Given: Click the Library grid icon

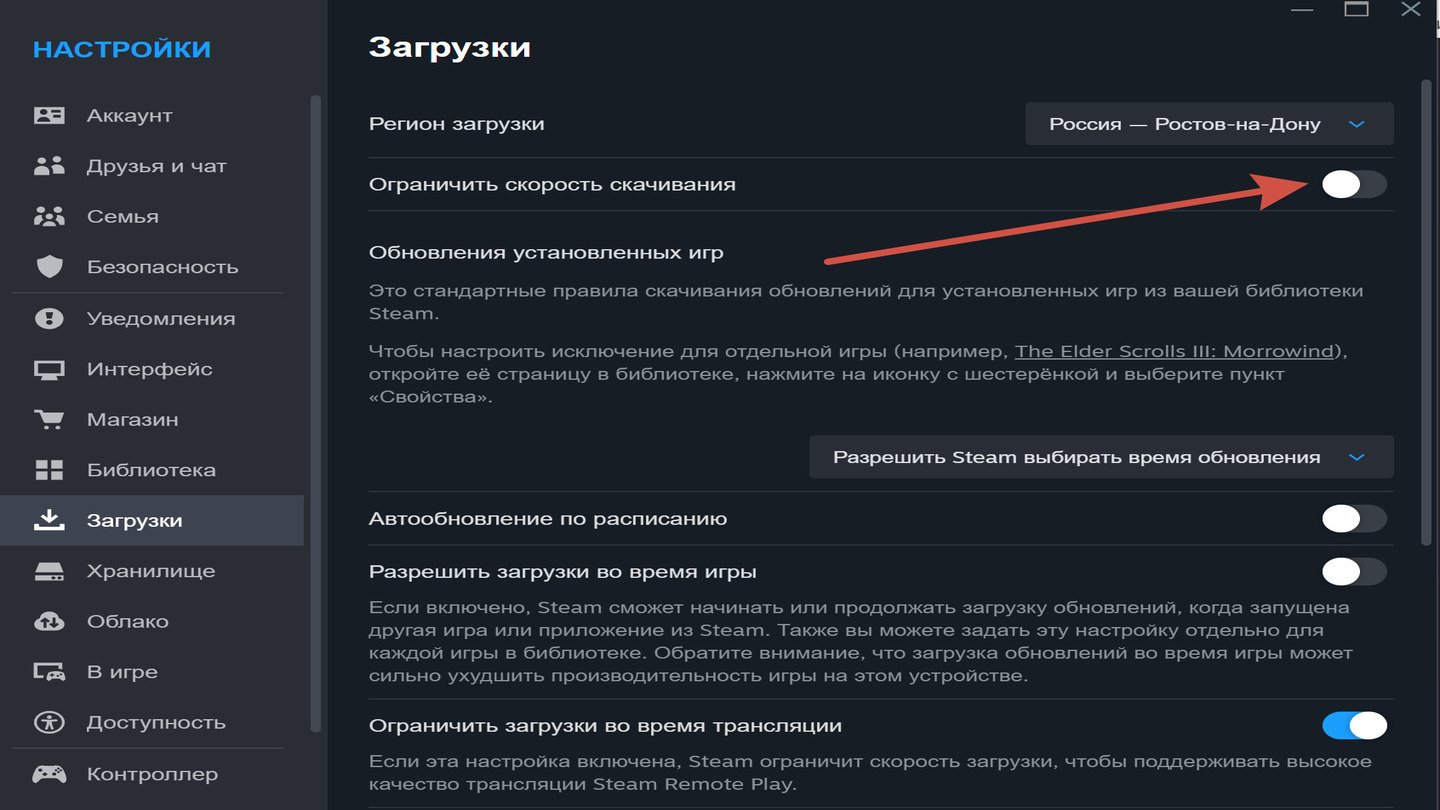Looking at the screenshot, I should click(x=49, y=470).
